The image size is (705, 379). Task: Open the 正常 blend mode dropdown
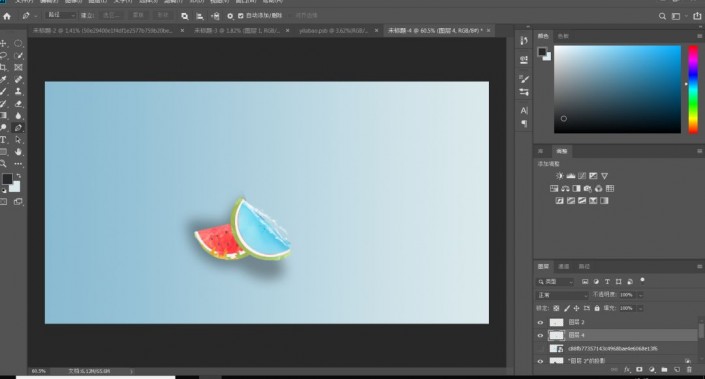562,295
